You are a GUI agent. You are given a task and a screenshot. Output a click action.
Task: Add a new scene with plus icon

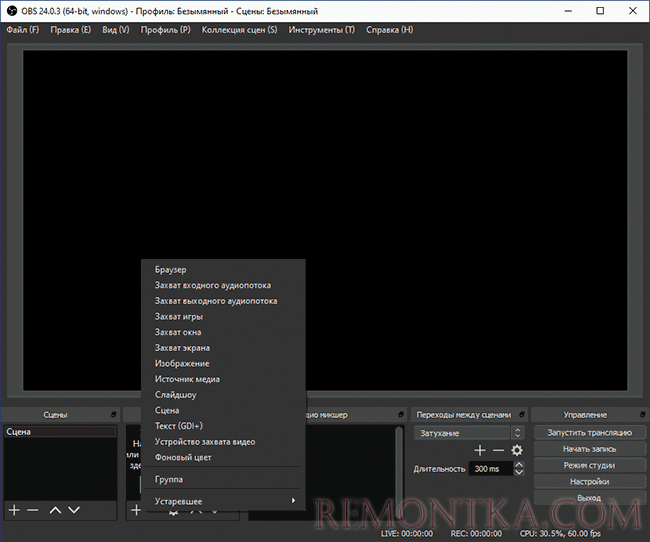click(x=14, y=510)
